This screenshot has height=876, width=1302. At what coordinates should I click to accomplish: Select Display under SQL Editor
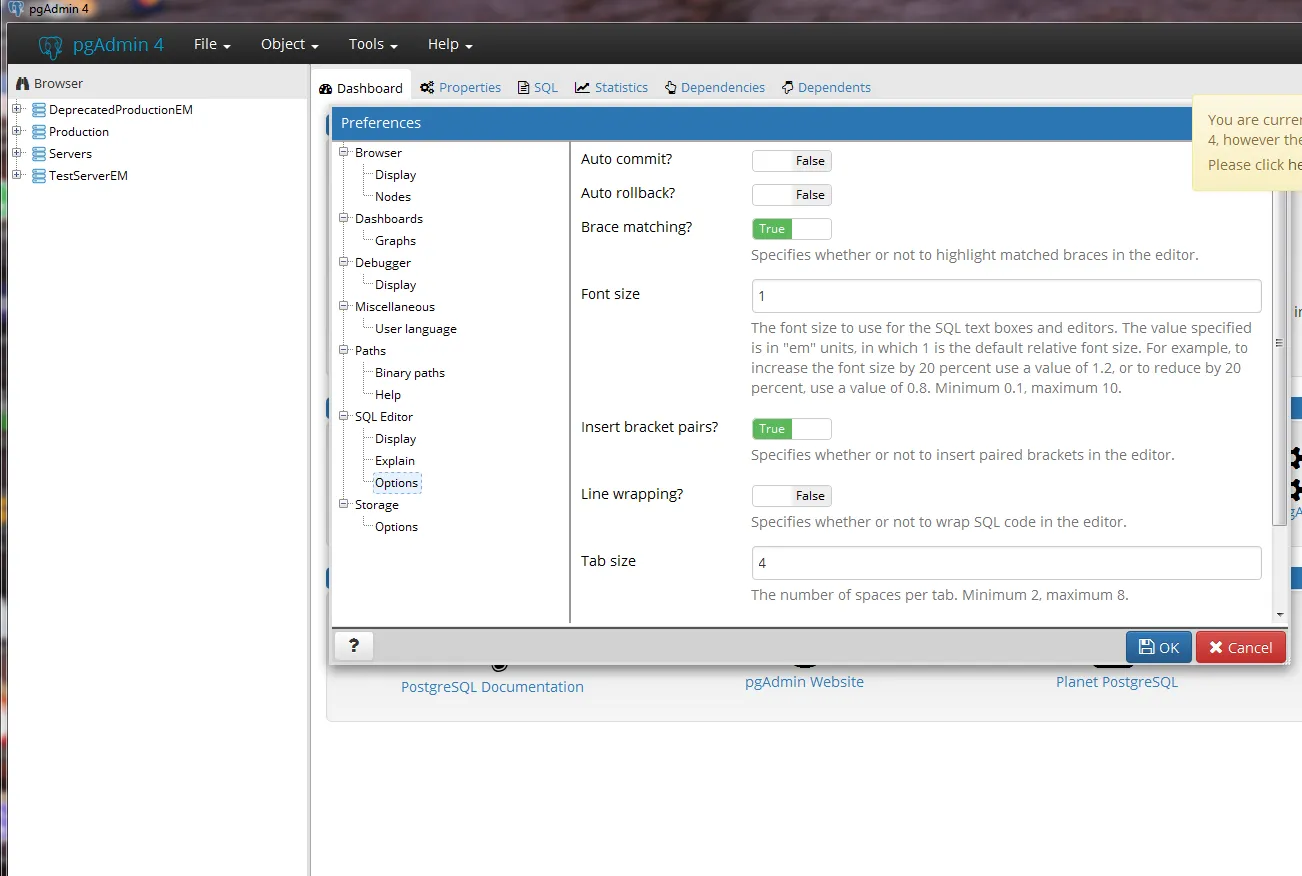click(396, 439)
